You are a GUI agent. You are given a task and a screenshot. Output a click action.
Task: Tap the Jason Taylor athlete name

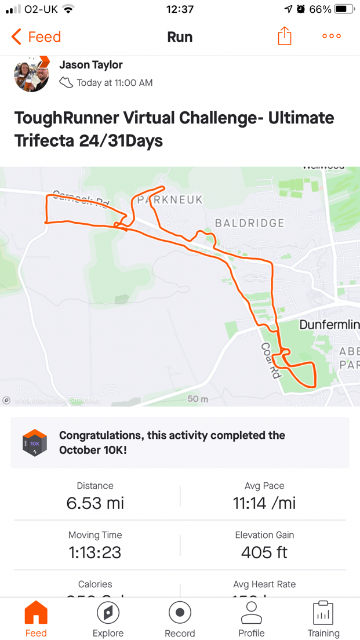point(91,64)
